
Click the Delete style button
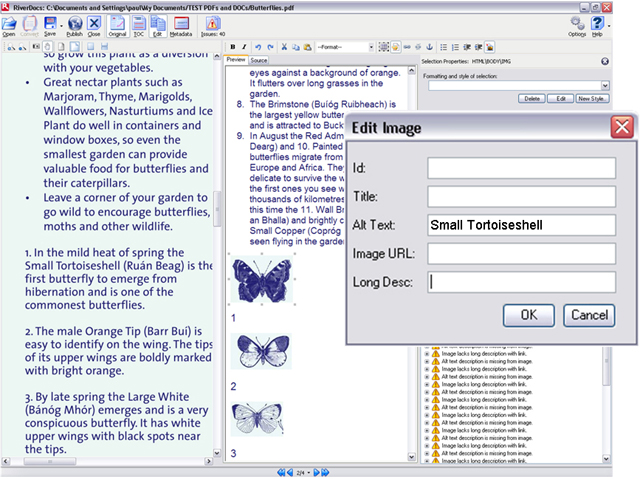[532, 98]
